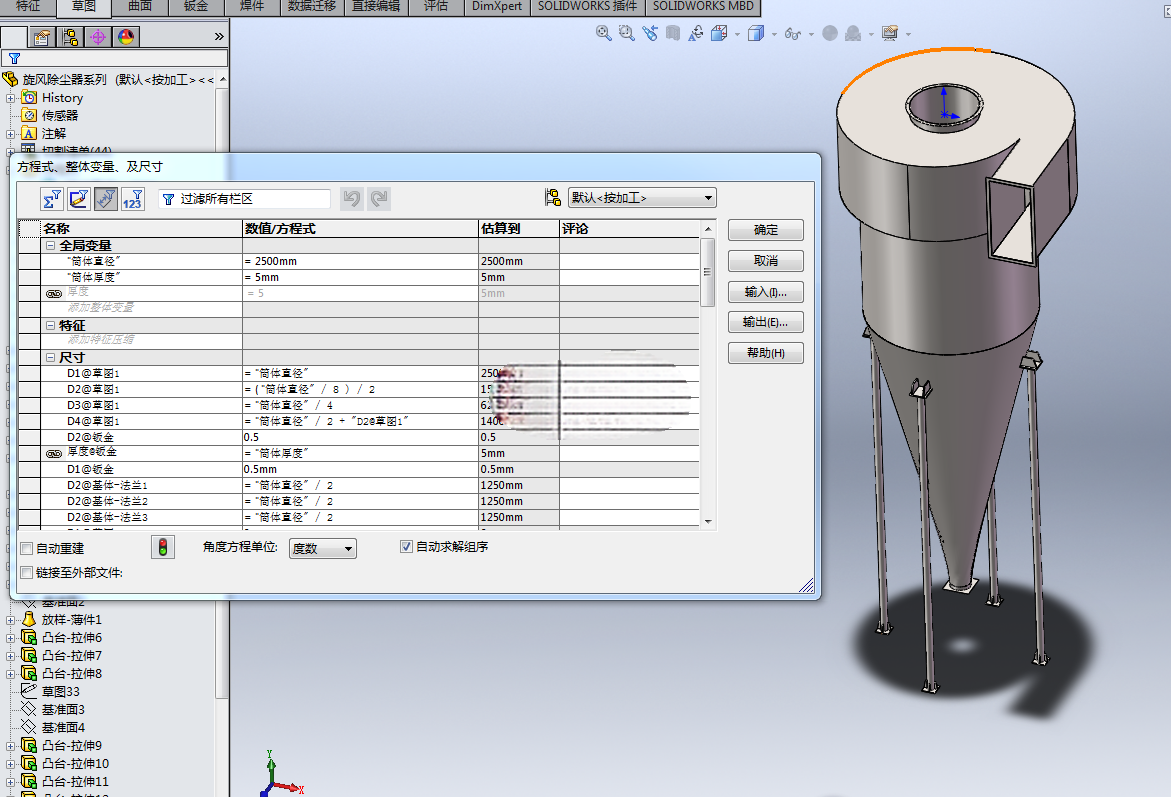This screenshot has width=1171, height=797.
Task: Select the Sketch equation view icon
Action: pyautogui.click(x=79, y=199)
